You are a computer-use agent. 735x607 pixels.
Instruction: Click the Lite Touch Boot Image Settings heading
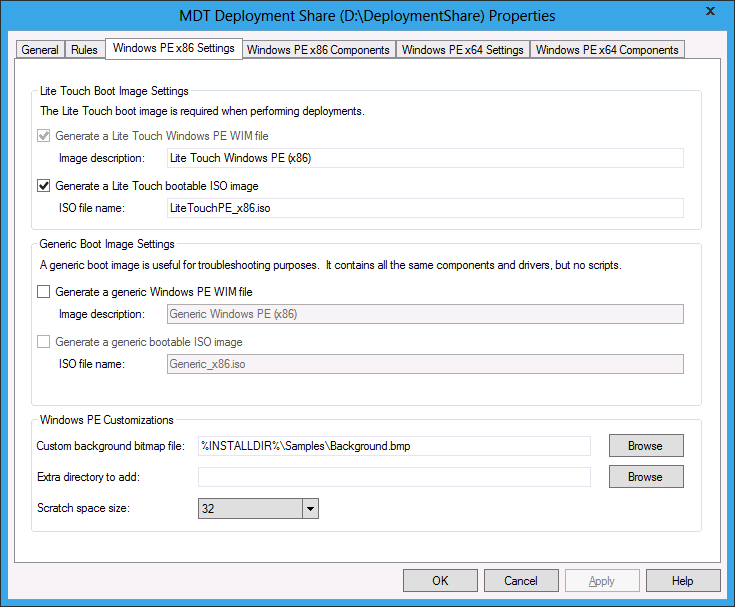pos(114,91)
